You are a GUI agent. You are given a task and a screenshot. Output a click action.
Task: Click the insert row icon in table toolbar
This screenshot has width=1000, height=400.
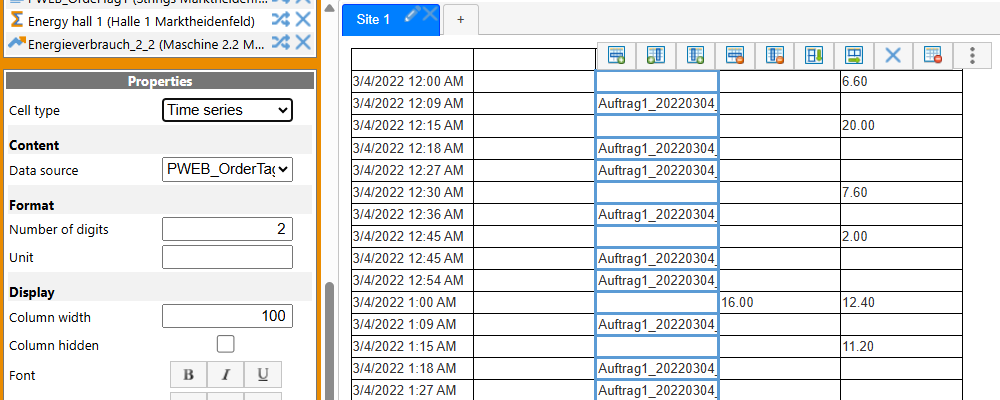click(616, 56)
